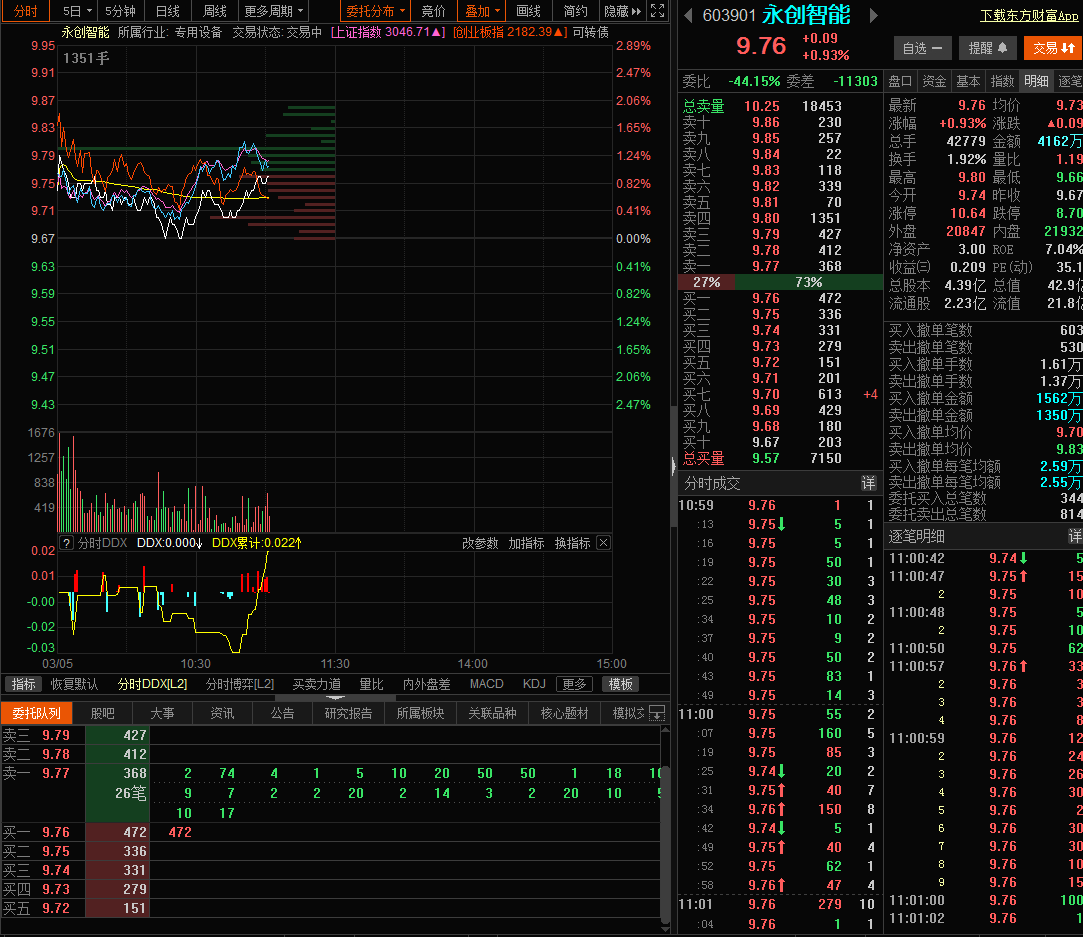Screen dimensions: 1083x937
Task: Open the 模板 template button
Action: tap(620, 684)
